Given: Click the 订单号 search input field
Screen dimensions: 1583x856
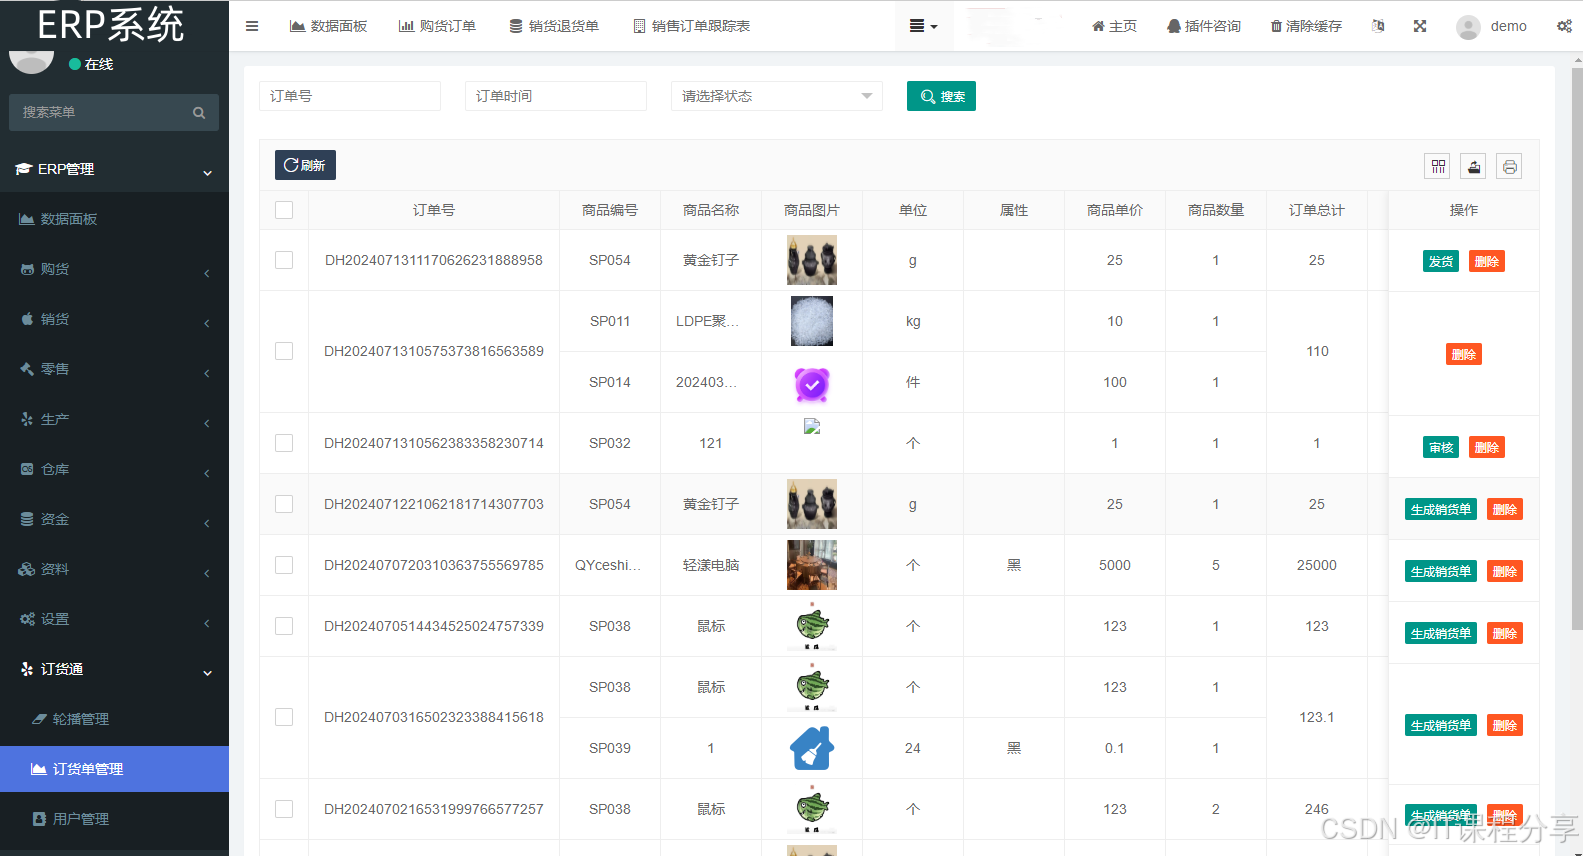Looking at the screenshot, I should (349, 96).
